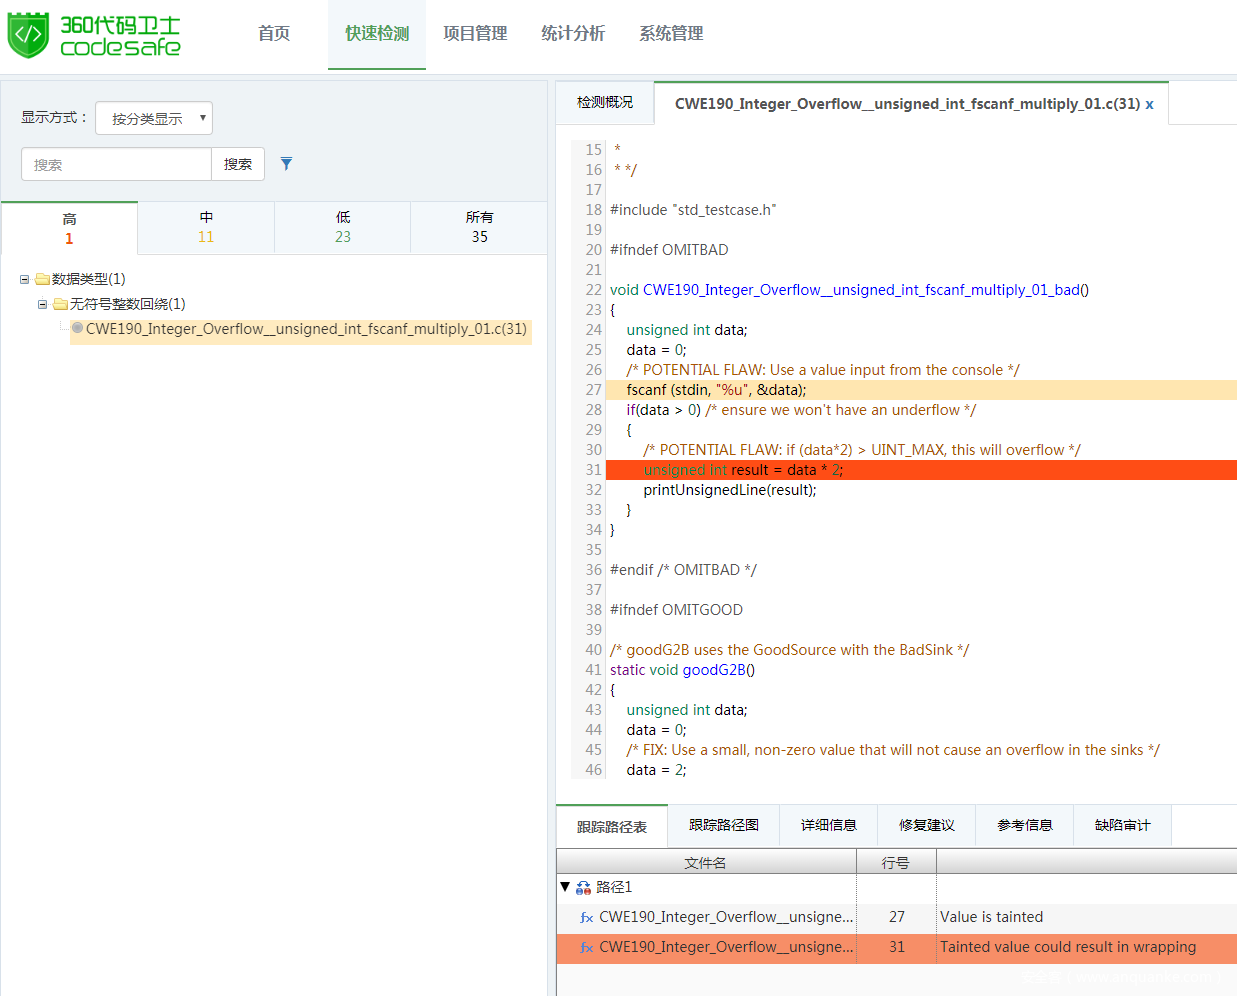Click the 360 codesafe shield logo
This screenshot has width=1237, height=996.
click(28, 35)
